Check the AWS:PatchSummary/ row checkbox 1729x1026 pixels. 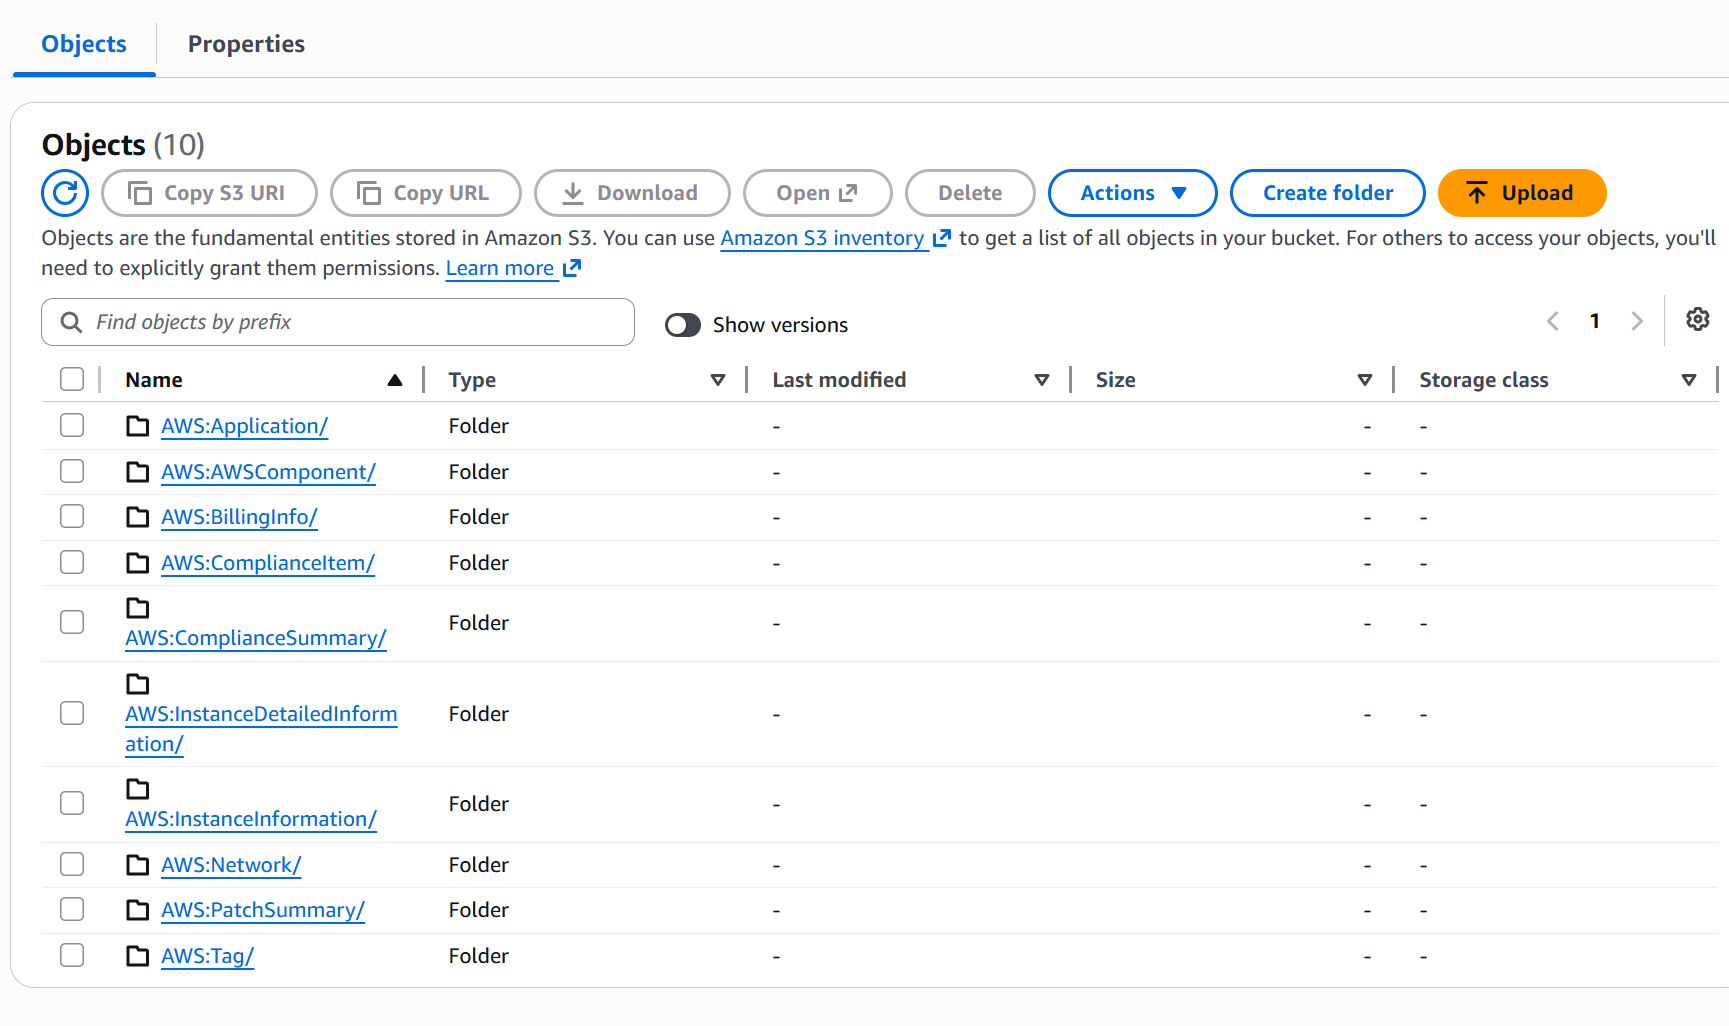point(72,909)
